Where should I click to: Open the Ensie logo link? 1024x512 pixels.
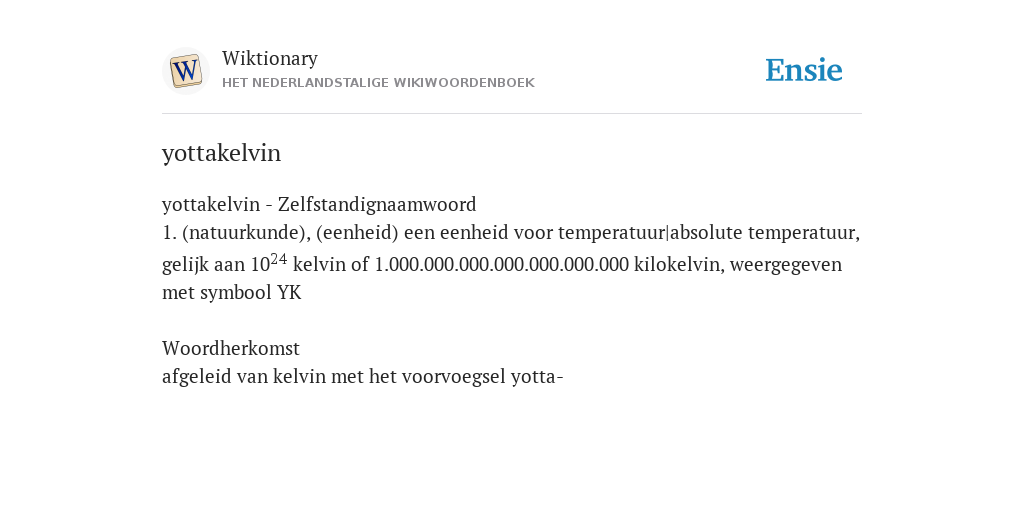(803, 71)
